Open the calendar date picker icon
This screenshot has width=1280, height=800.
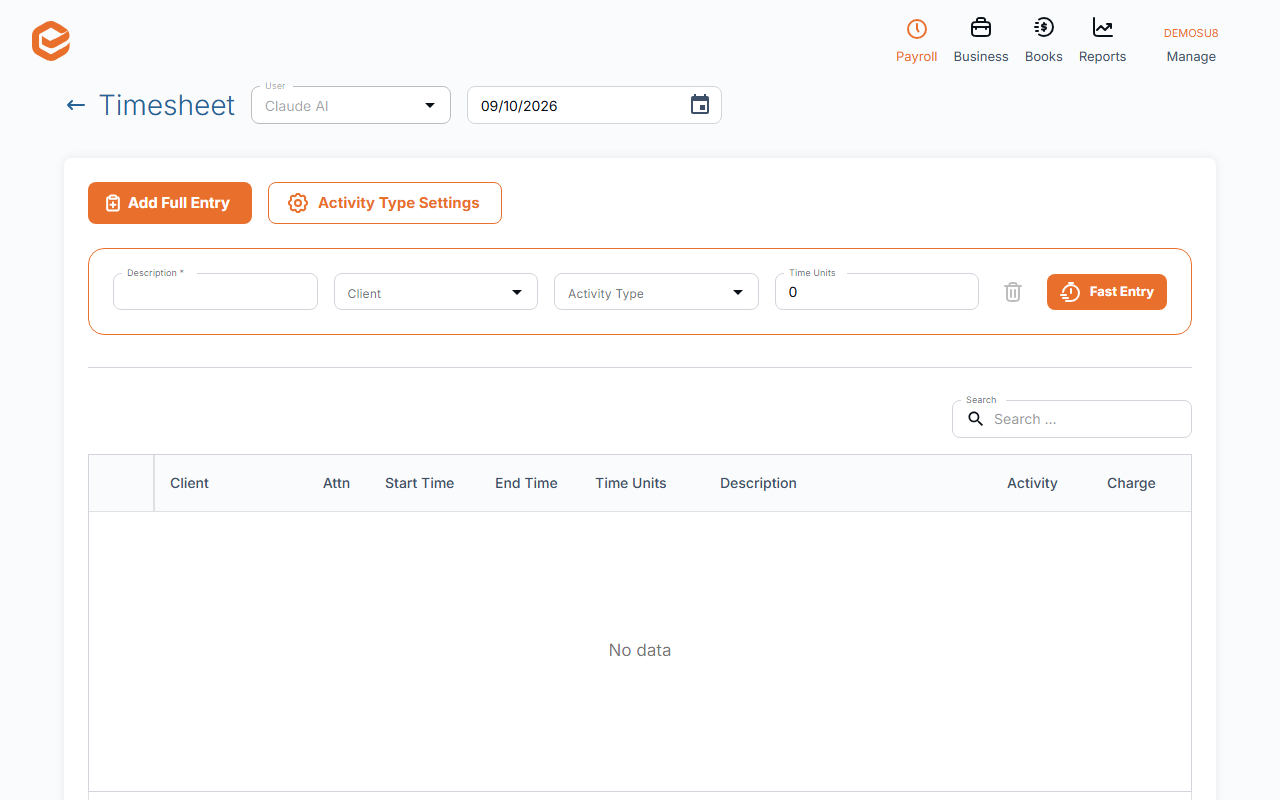700,105
